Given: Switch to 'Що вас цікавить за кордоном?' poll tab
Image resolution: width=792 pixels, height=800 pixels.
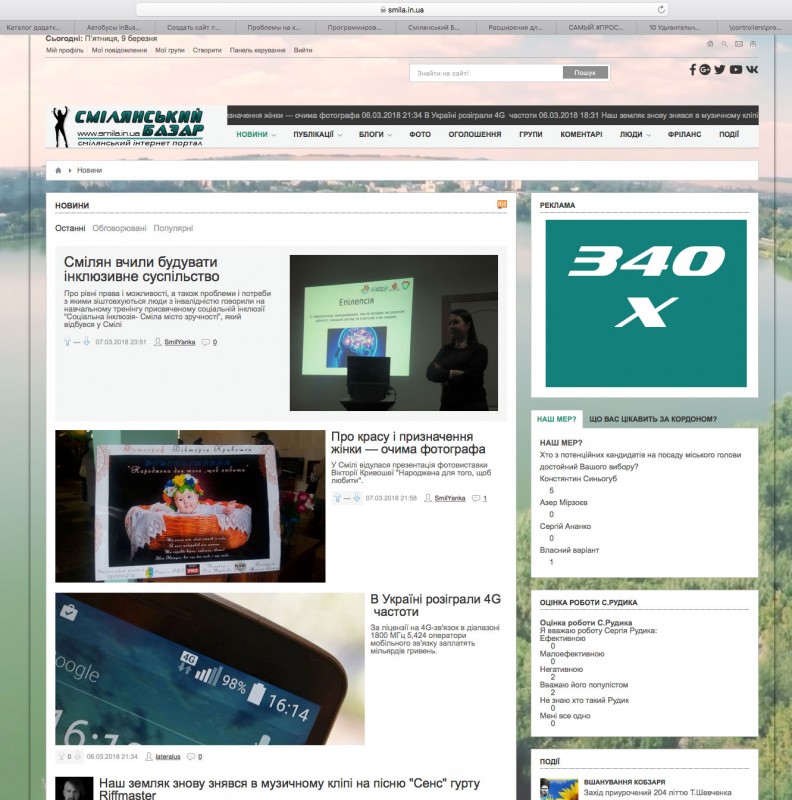Looking at the screenshot, I should [x=653, y=419].
